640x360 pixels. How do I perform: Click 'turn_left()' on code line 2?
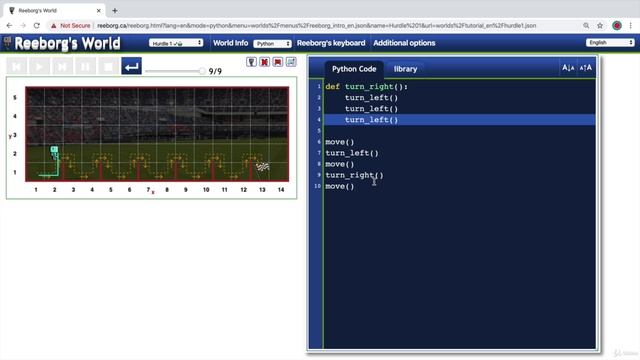pos(371,98)
